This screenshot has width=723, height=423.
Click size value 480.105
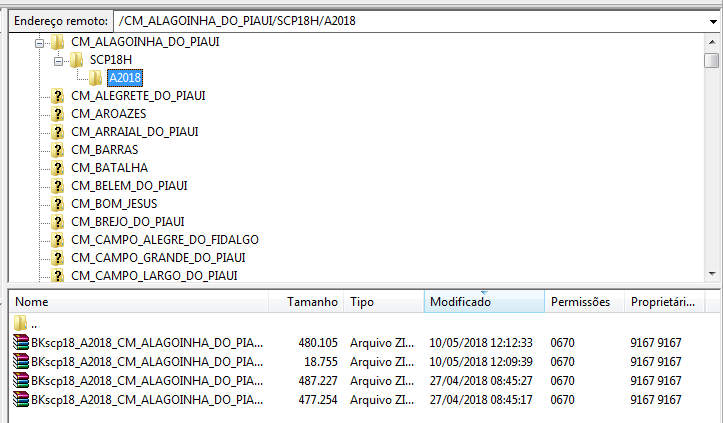(x=318, y=343)
